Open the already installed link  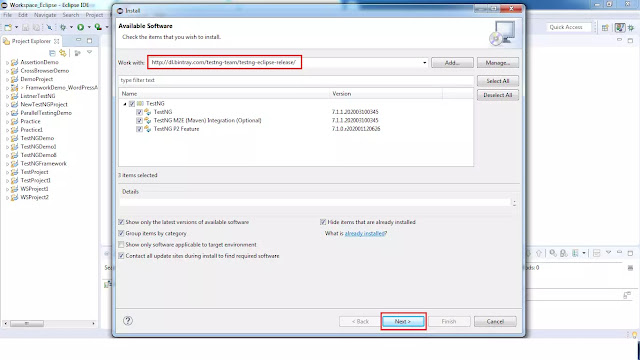click(365, 233)
